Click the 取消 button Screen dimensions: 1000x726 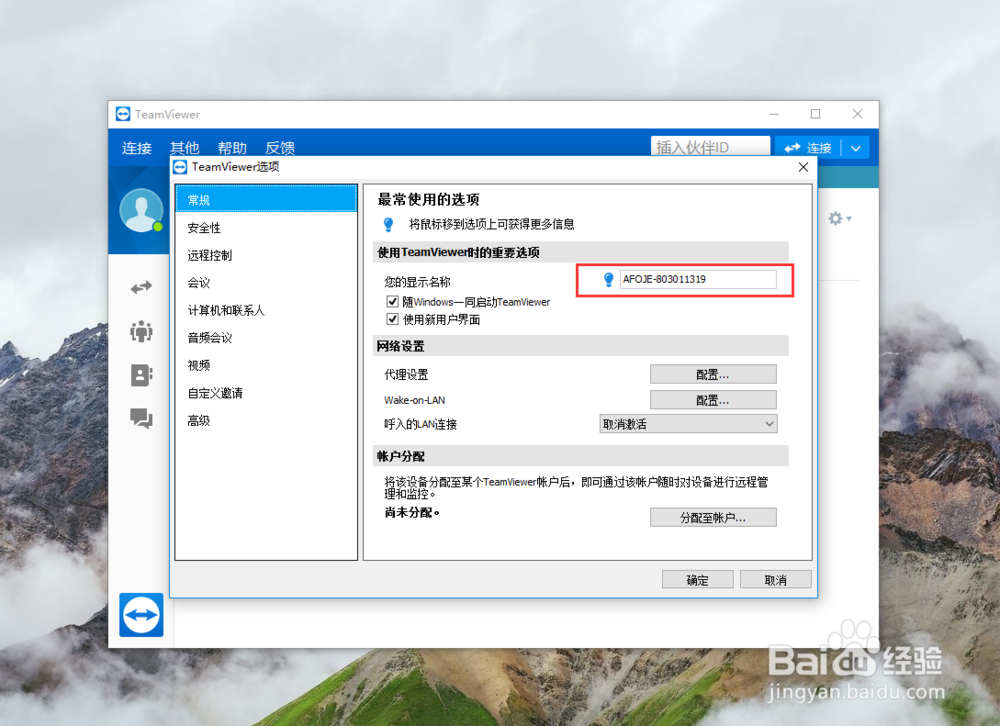pos(776,580)
